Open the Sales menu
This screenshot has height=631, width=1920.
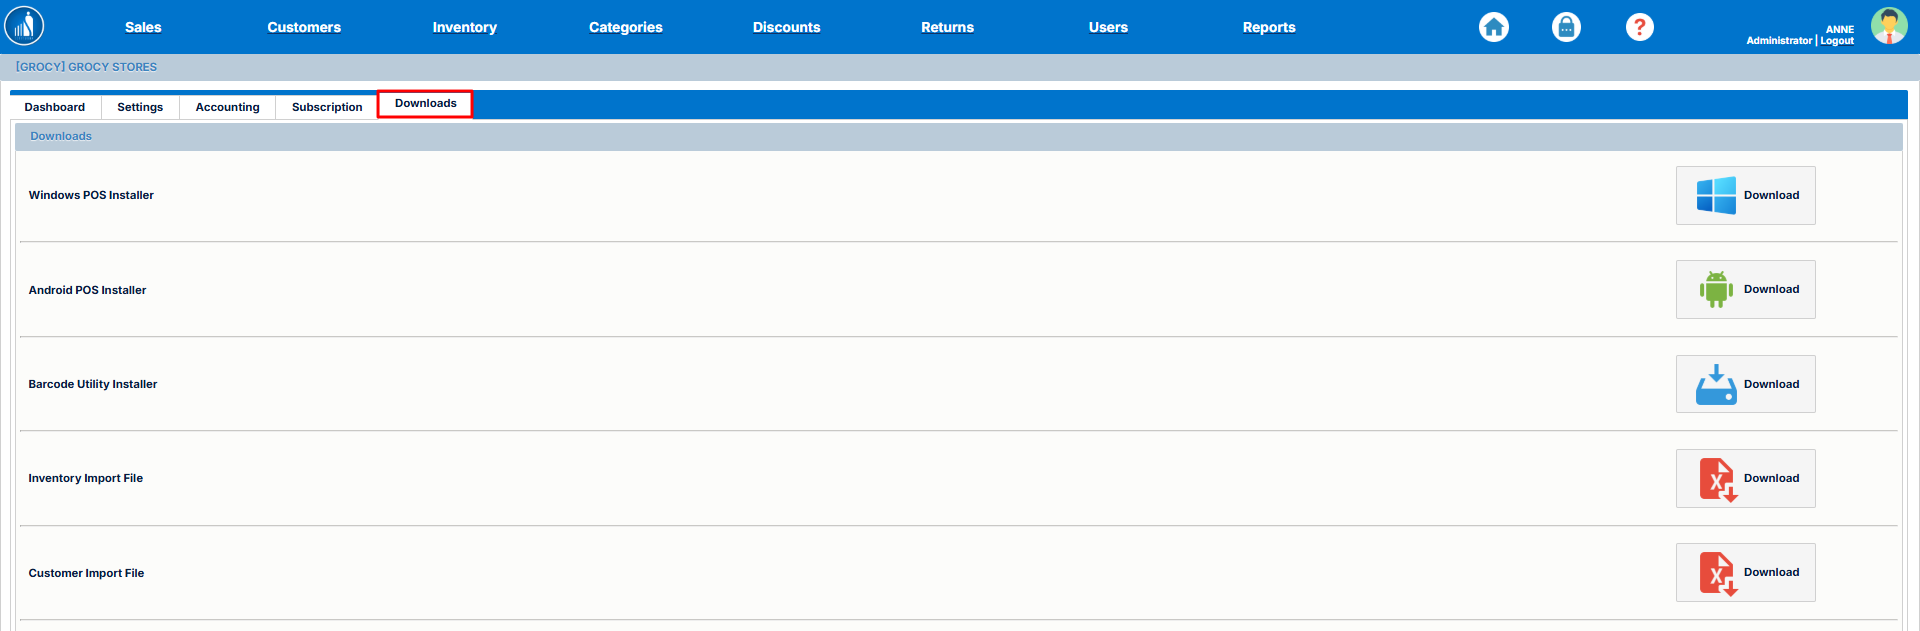[x=143, y=27]
